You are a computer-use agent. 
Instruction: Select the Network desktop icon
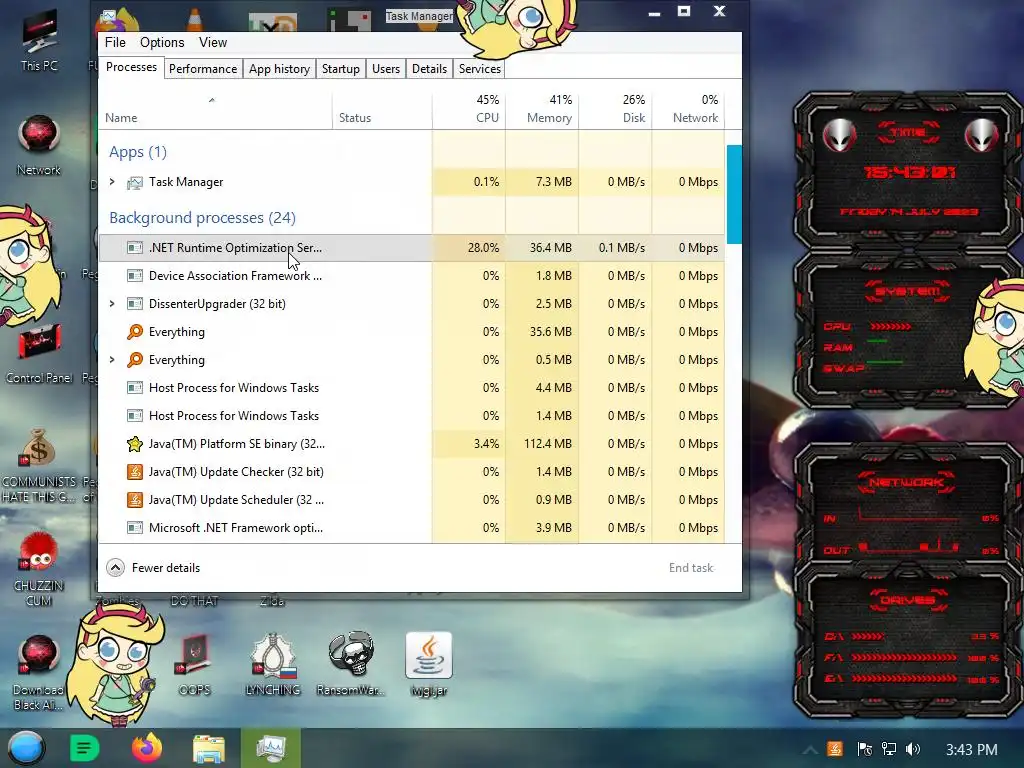pos(39,145)
